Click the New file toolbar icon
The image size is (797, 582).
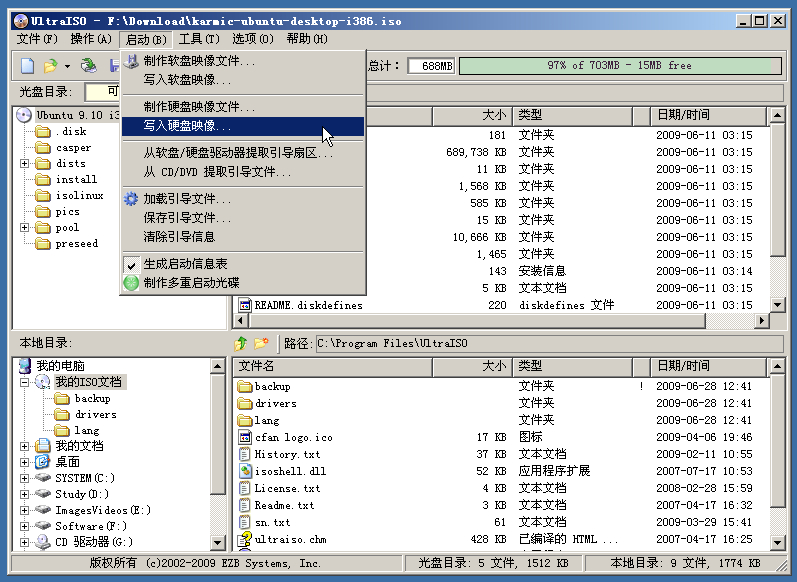pyautogui.click(x=27, y=66)
